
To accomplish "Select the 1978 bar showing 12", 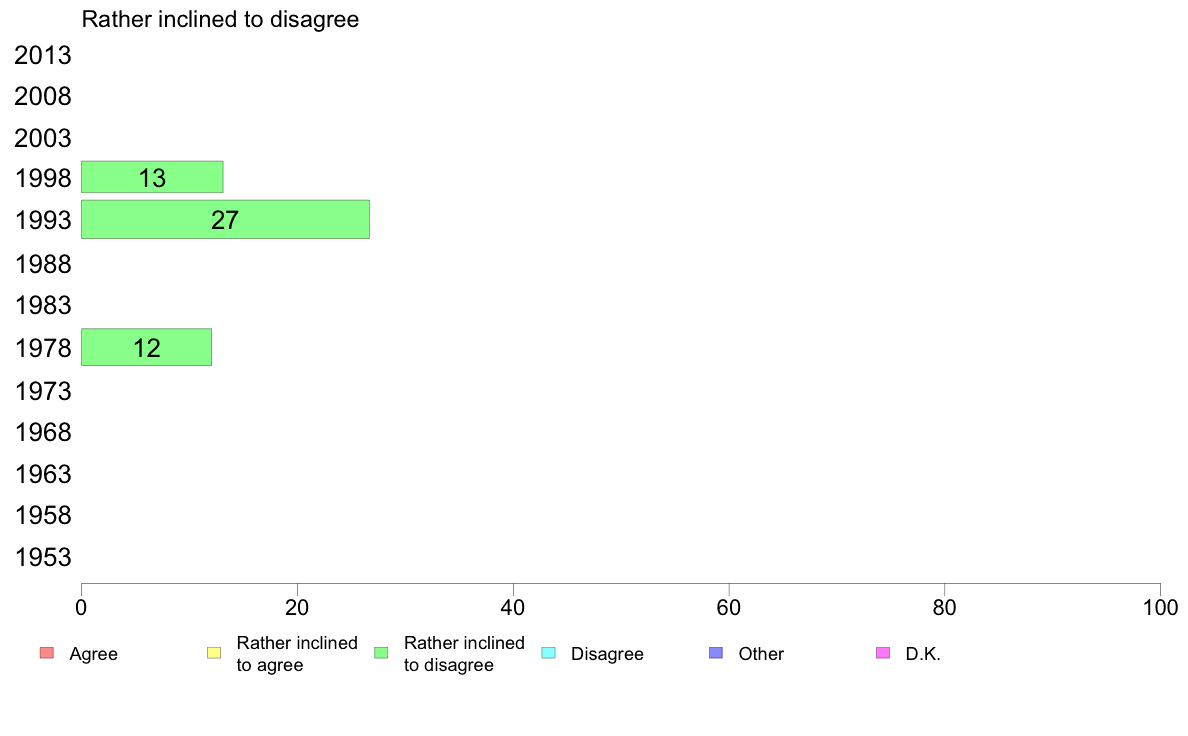I will [146, 347].
